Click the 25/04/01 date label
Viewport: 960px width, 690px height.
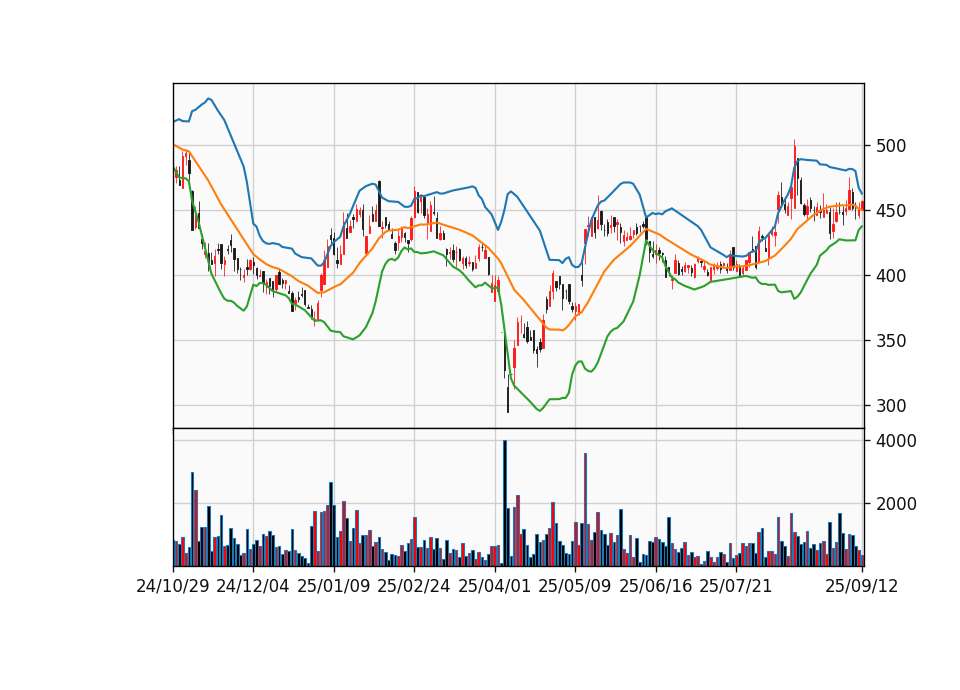pyautogui.click(x=495, y=586)
